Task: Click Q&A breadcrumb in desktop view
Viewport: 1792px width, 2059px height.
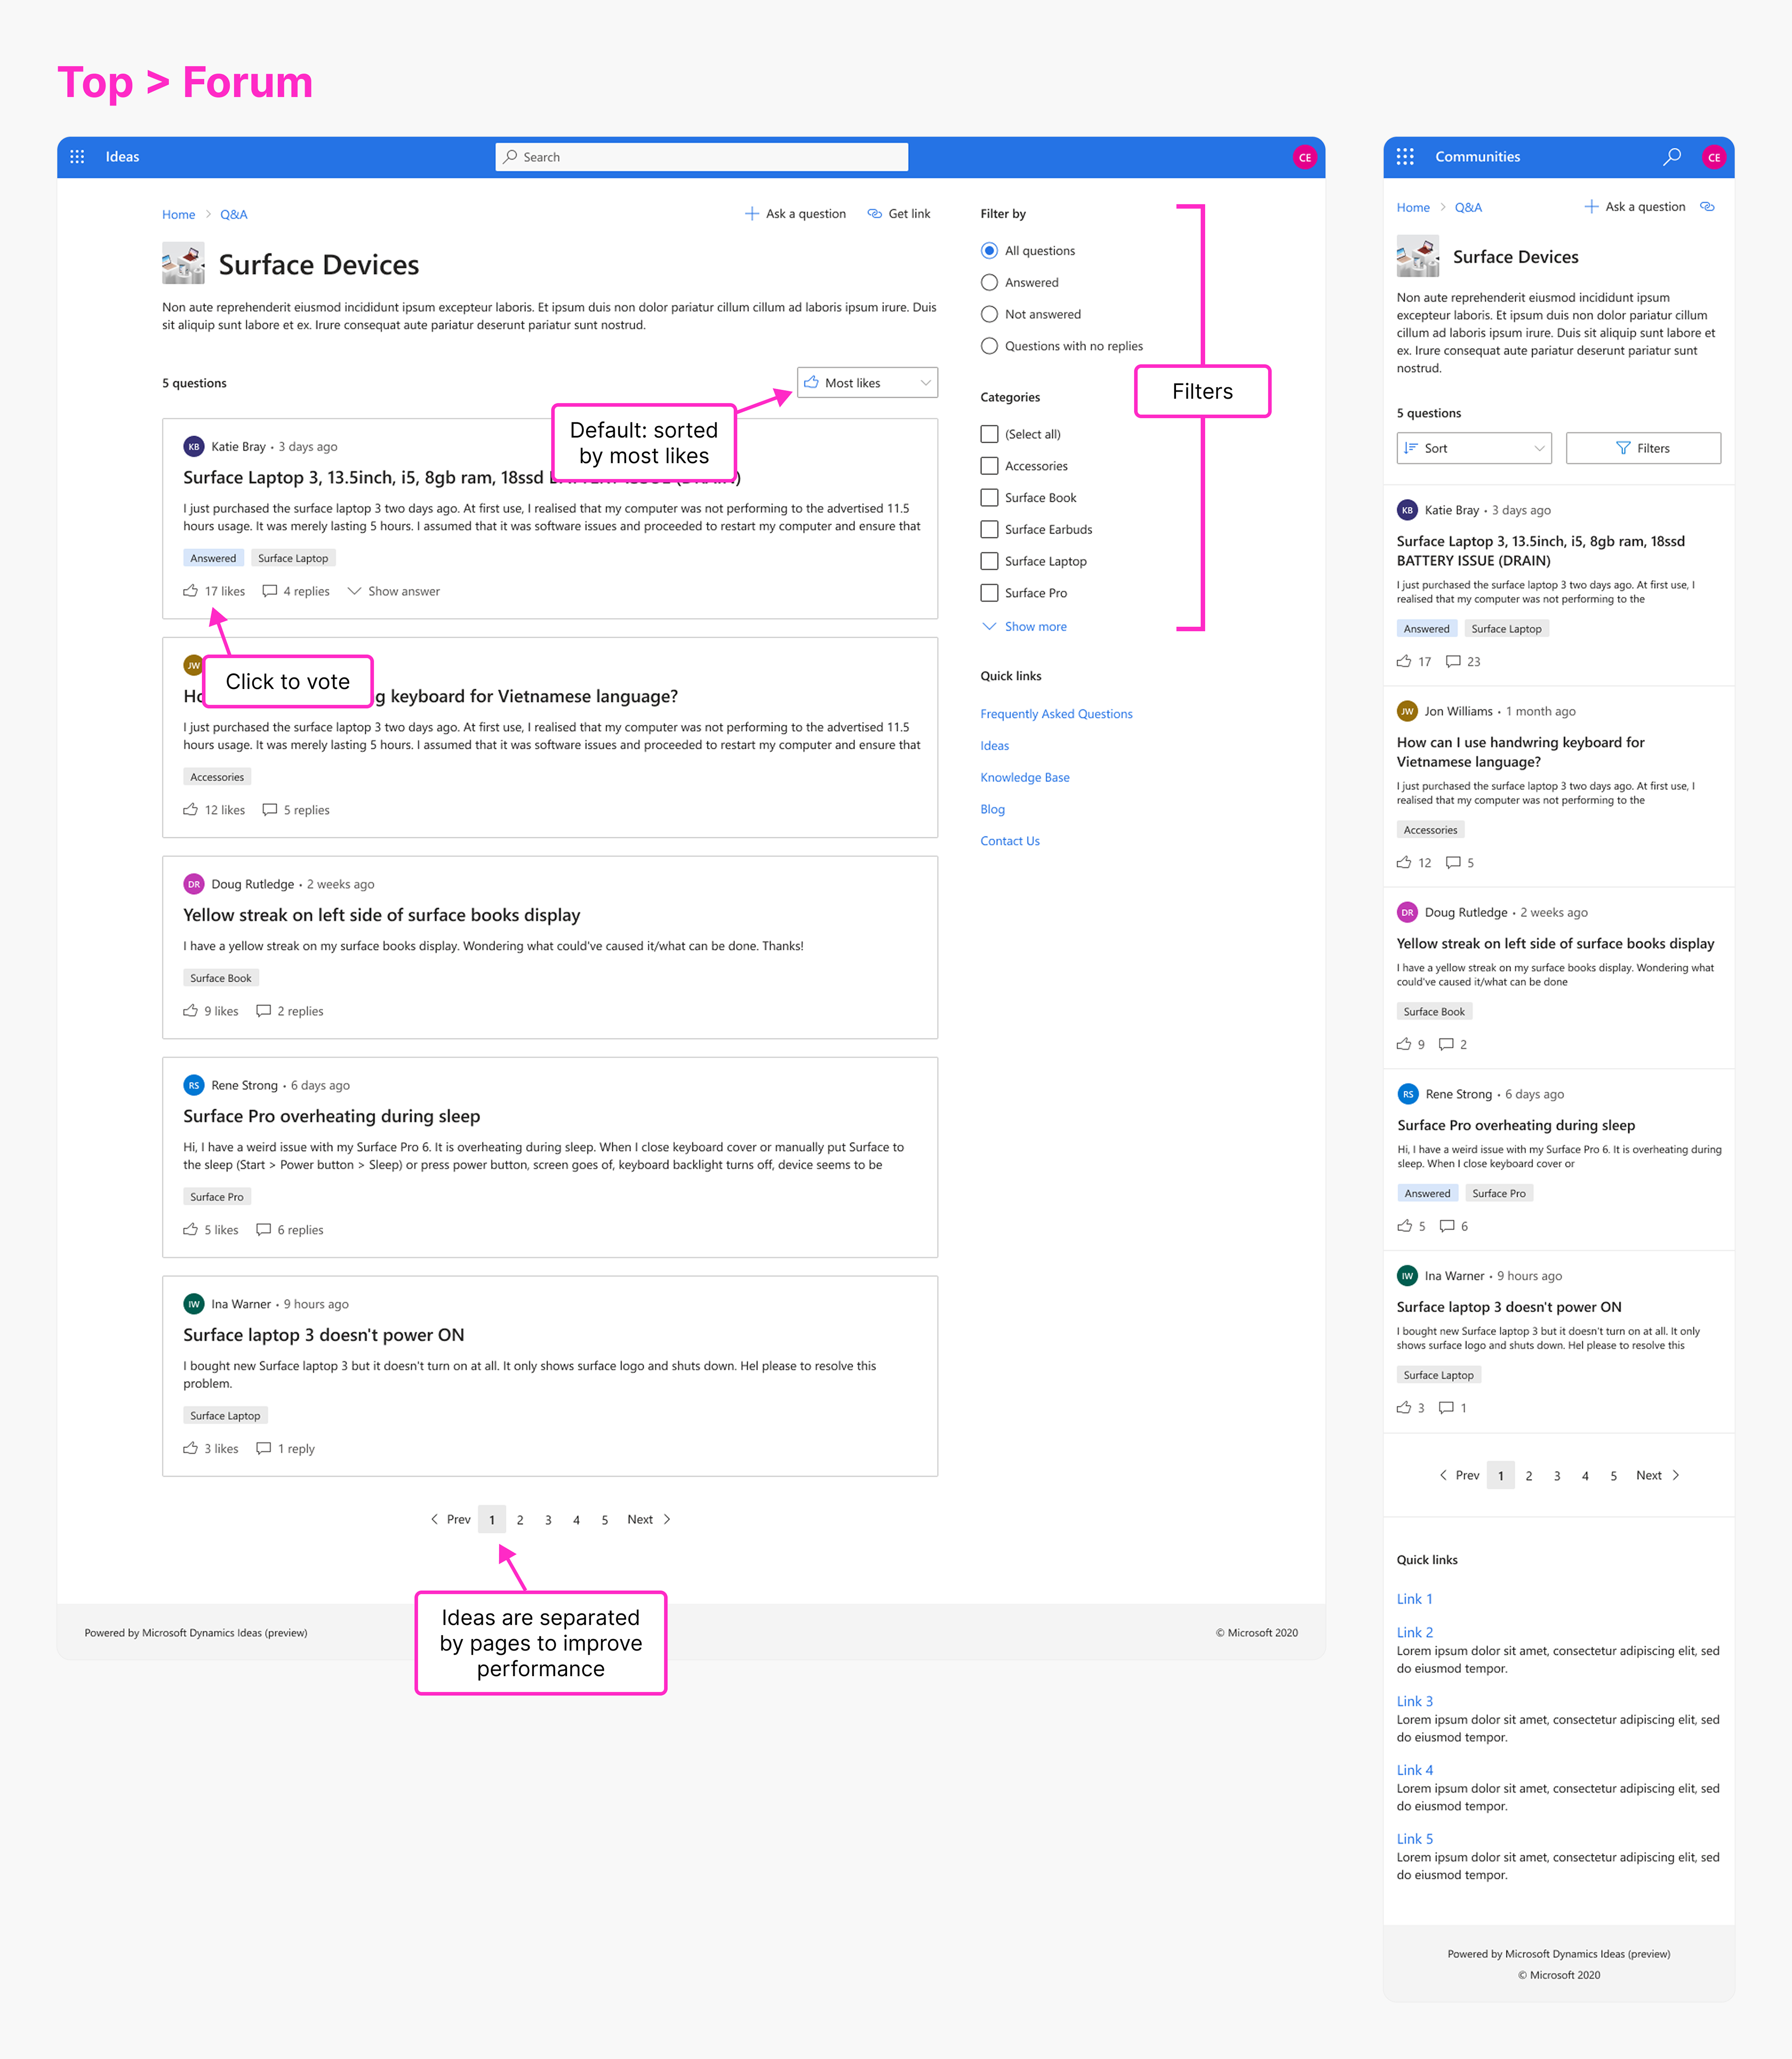Action: point(233,215)
